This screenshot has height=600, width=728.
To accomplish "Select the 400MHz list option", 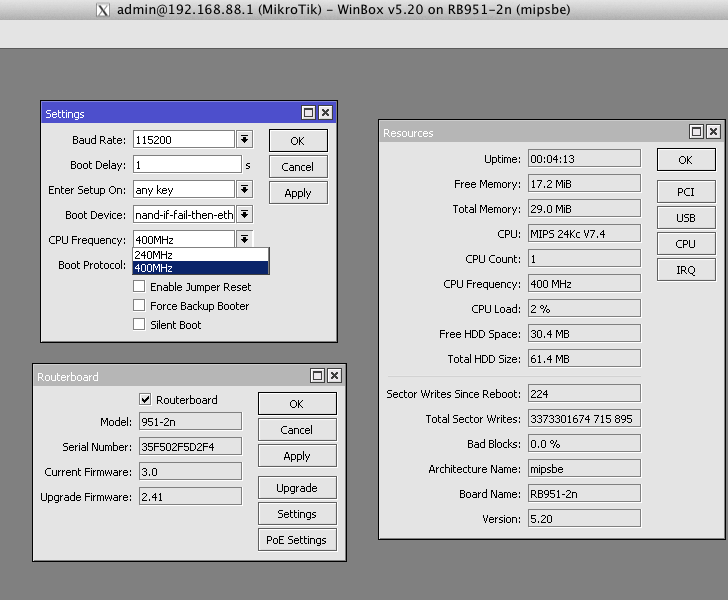I will click(201, 268).
